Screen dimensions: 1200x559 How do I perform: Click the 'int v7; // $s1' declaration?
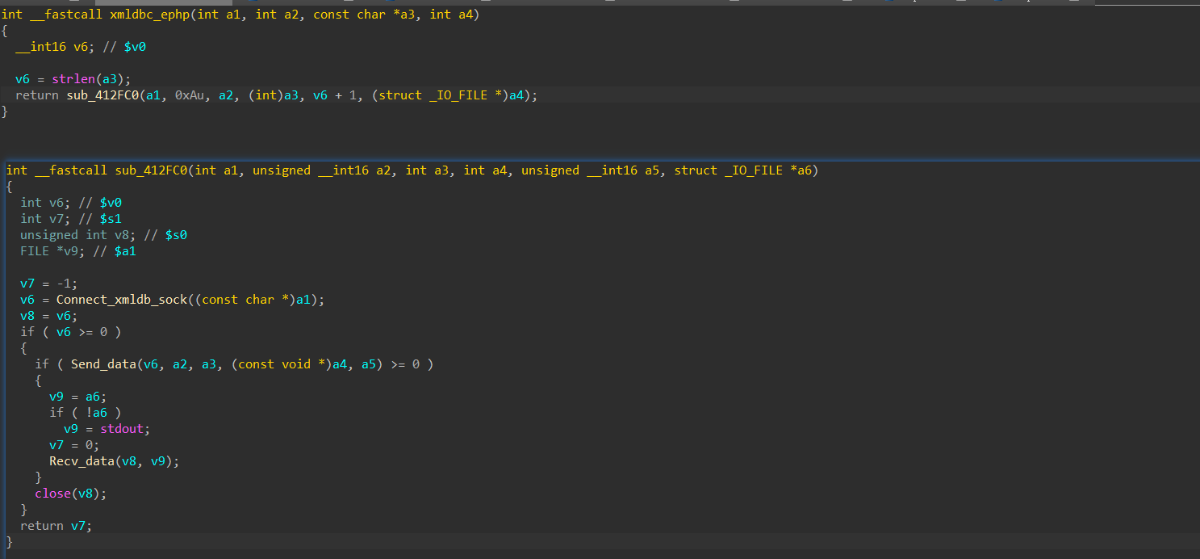pyautogui.click(x=71, y=219)
